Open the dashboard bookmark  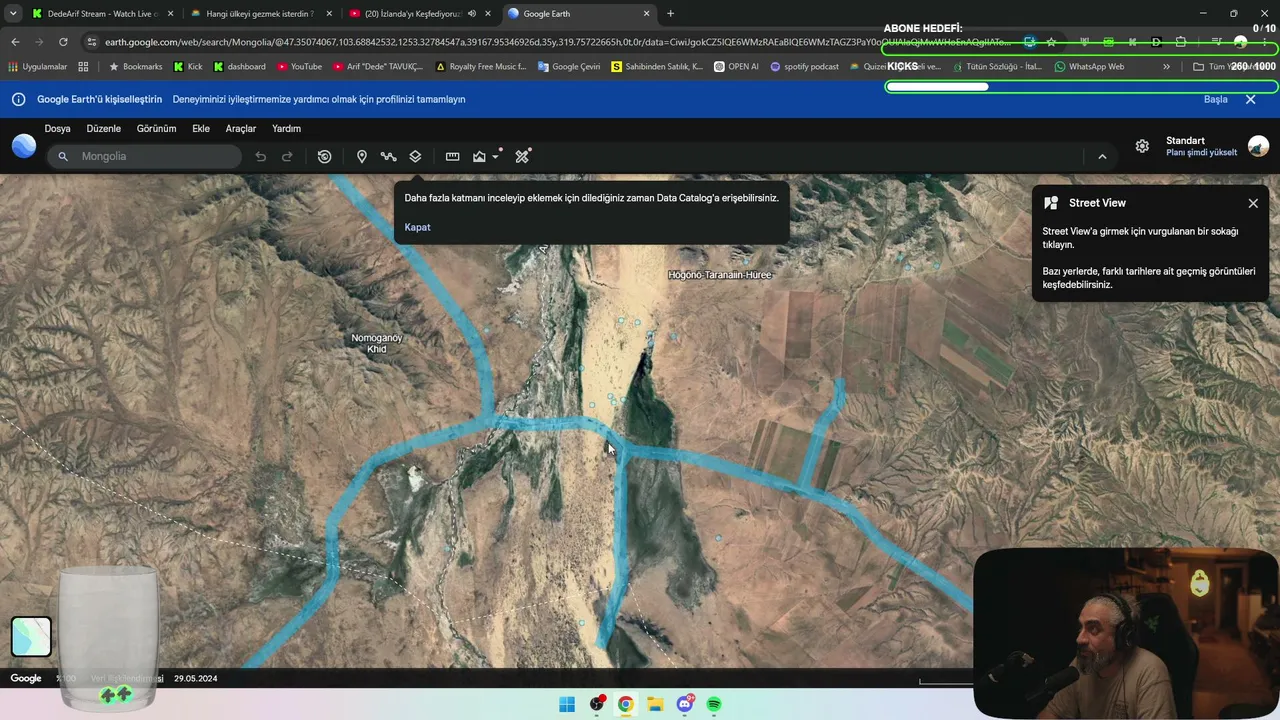tap(239, 67)
